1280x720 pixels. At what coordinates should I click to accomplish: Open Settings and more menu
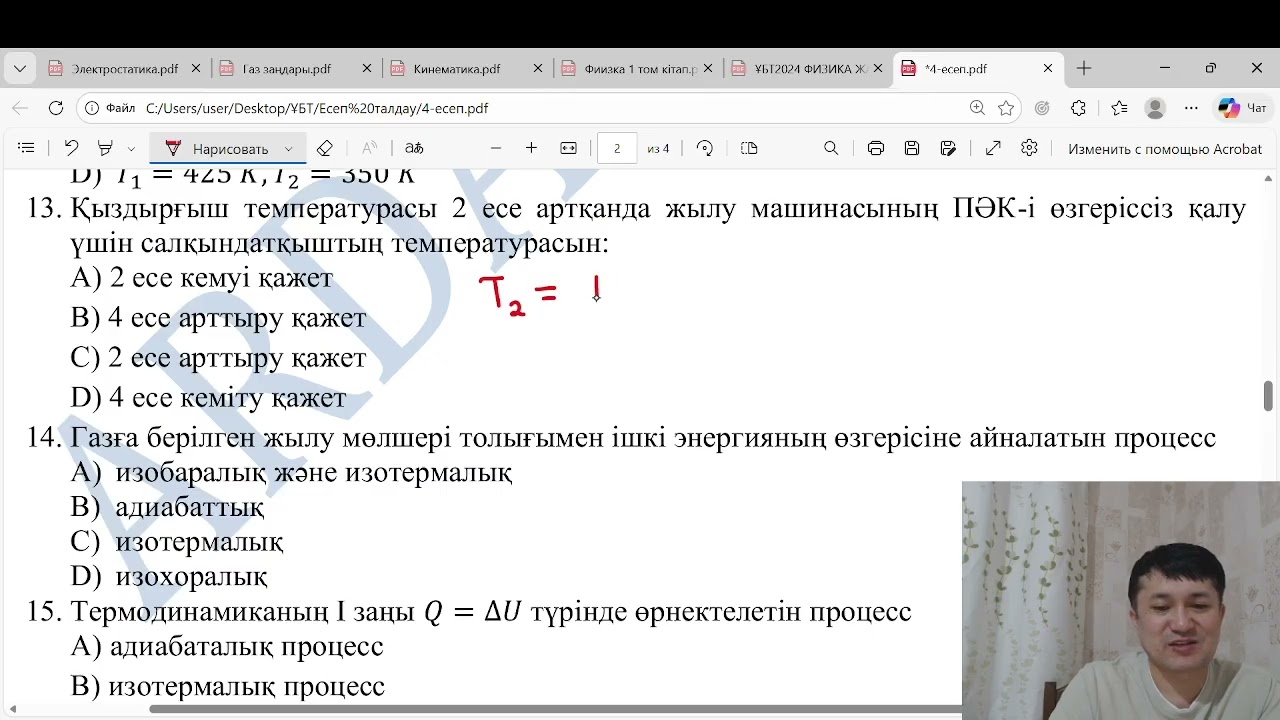pyautogui.click(x=1191, y=108)
